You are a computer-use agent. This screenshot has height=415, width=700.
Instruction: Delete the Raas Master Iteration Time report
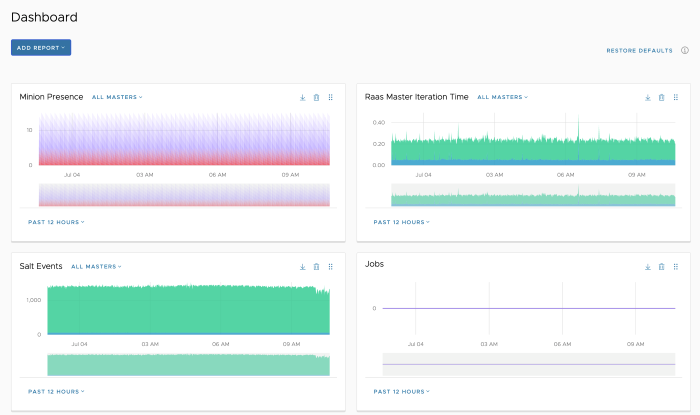coord(662,97)
